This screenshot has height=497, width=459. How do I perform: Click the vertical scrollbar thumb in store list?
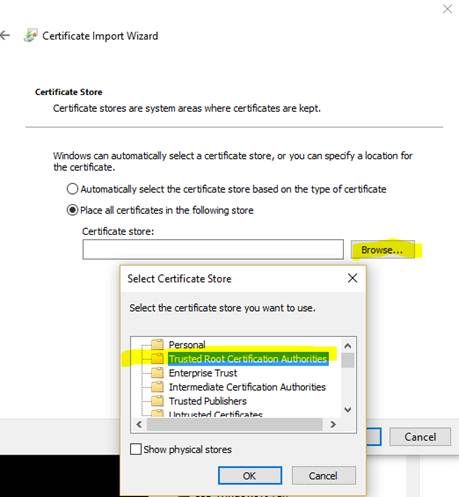point(348,360)
